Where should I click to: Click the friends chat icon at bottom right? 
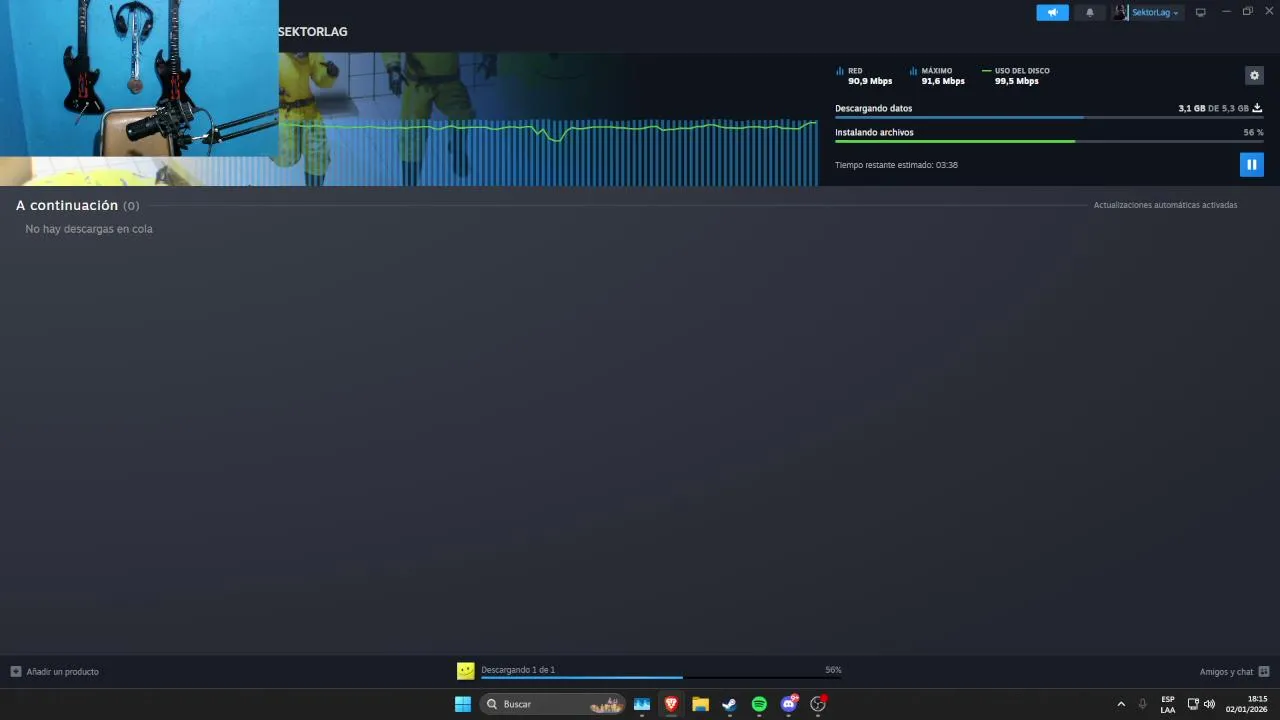tap(1264, 672)
